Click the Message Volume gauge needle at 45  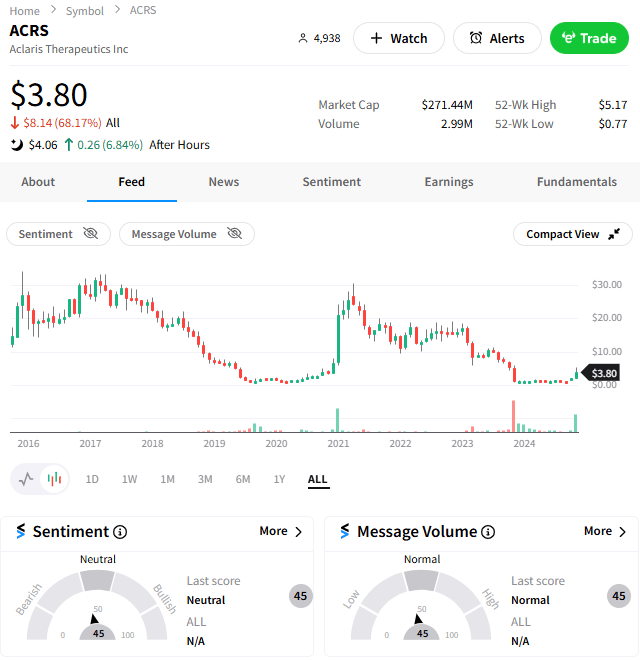click(x=418, y=619)
